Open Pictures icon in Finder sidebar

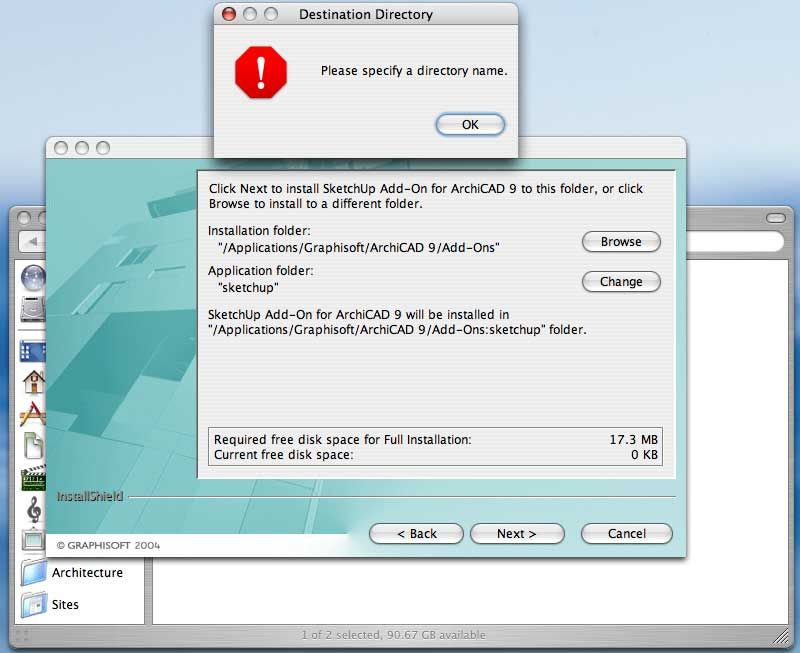34,540
